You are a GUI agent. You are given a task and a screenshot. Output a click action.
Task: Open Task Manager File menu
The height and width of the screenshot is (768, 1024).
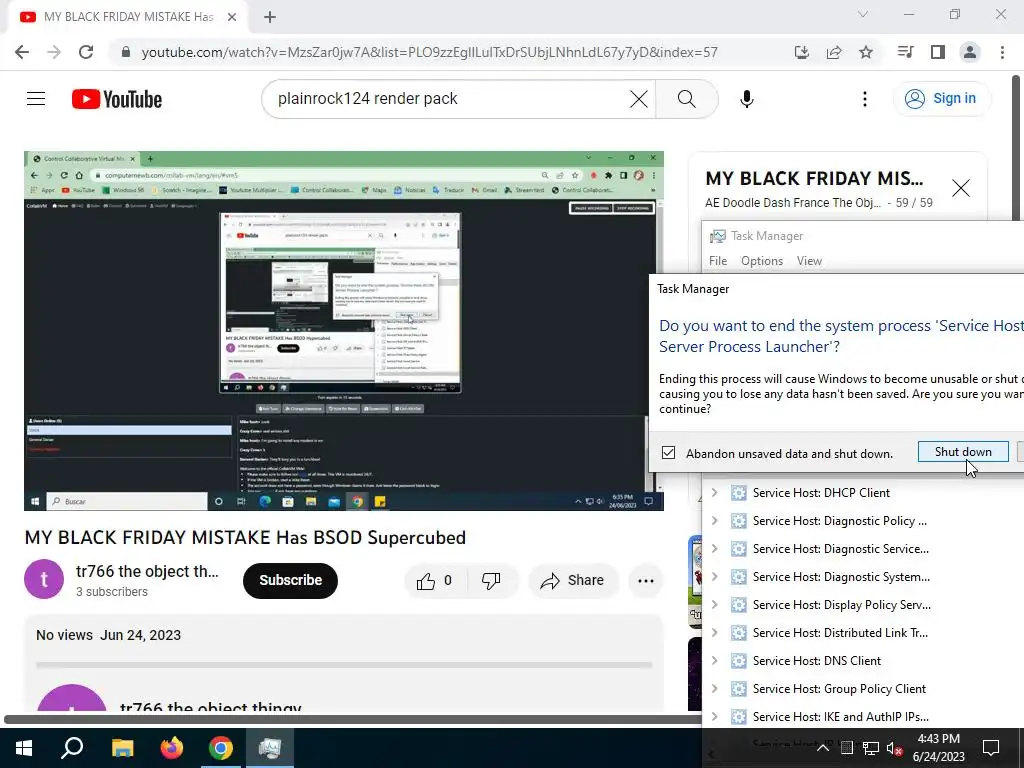point(718,261)
